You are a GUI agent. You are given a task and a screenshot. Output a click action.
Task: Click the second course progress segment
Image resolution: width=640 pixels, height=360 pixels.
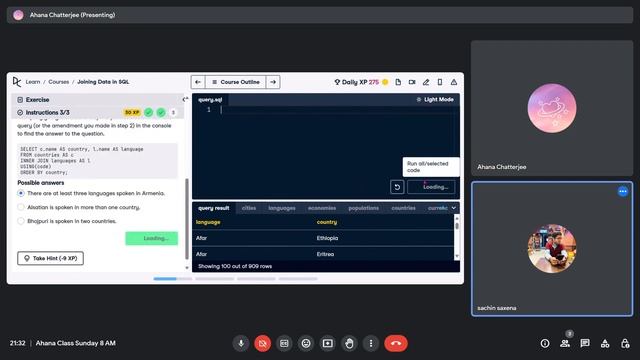pyautogui.click(x=215, y=279)
